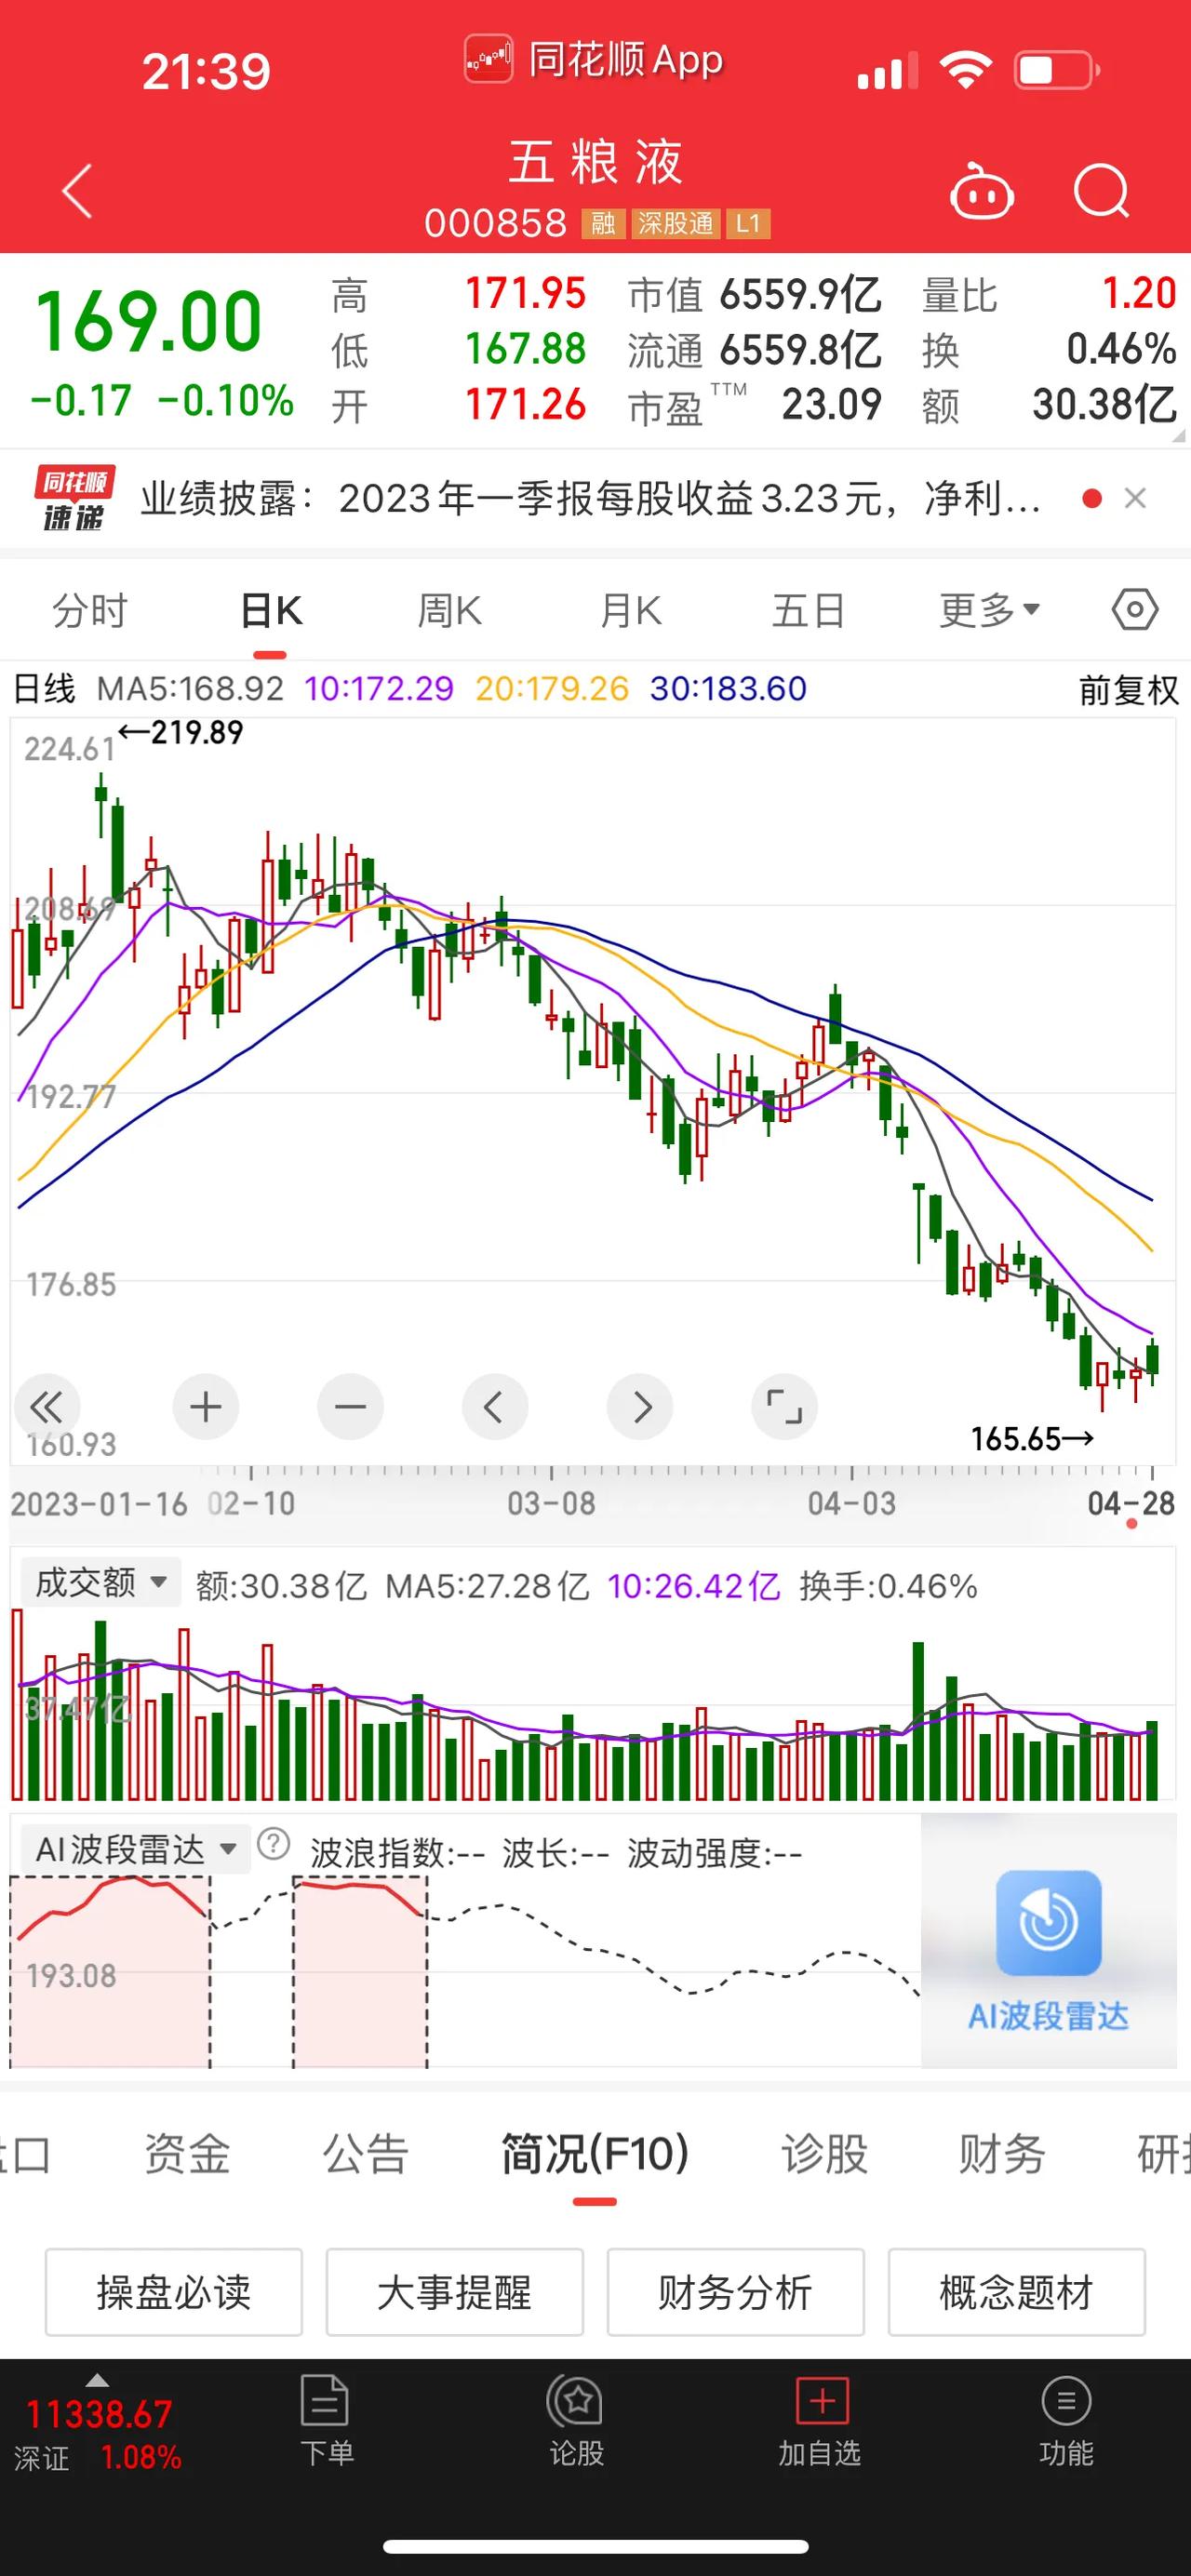Open 财务 finance tab
The width and height of the screenshot is (1191, 2576).
1002,2153
